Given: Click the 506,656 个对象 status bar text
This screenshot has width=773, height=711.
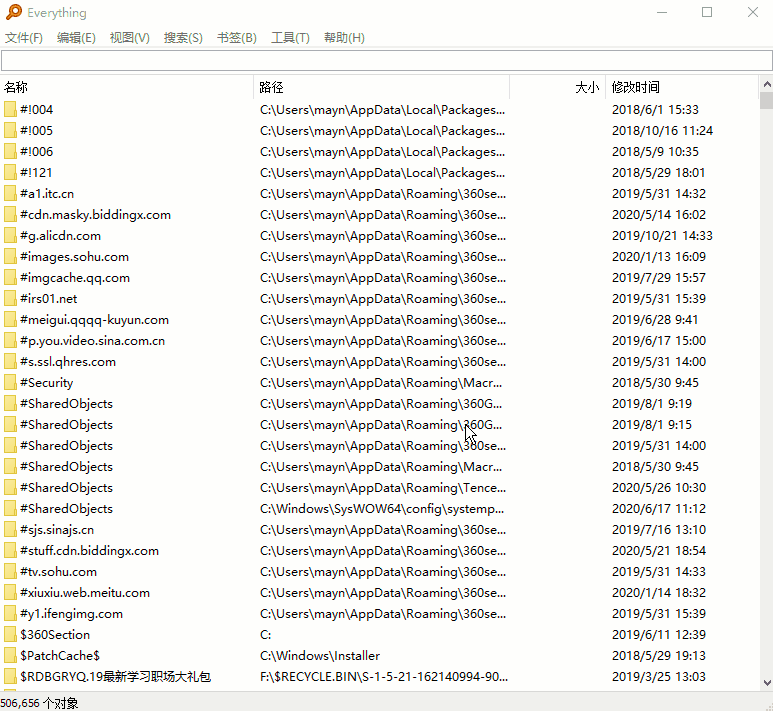Looking at the screenshot, I should click(x=39, y=703).
